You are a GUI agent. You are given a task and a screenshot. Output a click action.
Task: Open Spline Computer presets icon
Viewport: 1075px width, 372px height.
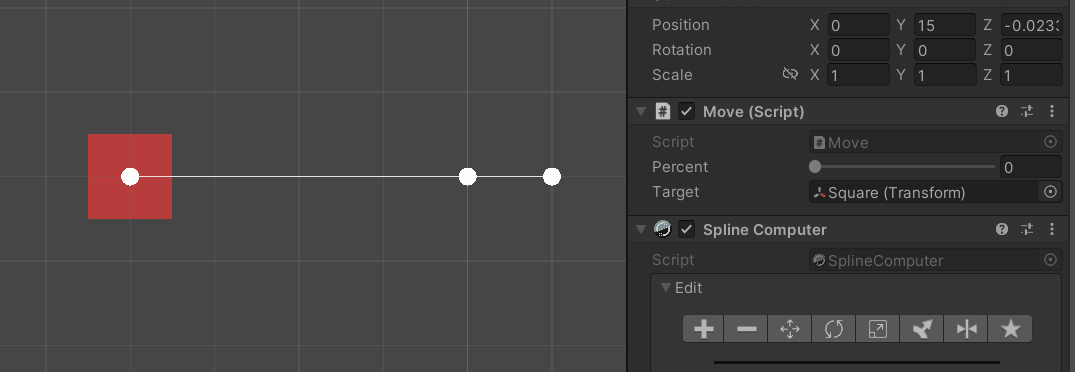(x=1026, y=229)
